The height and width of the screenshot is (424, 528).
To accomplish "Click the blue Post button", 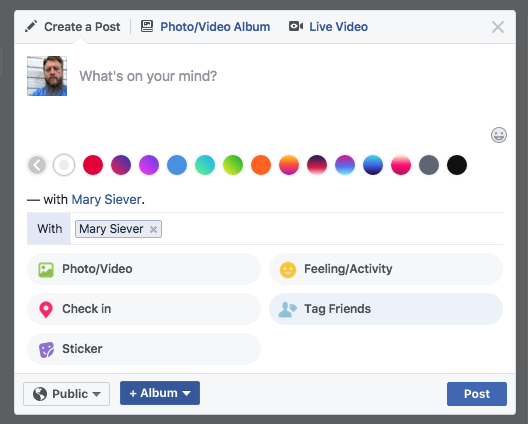I will tap(477, 394).
